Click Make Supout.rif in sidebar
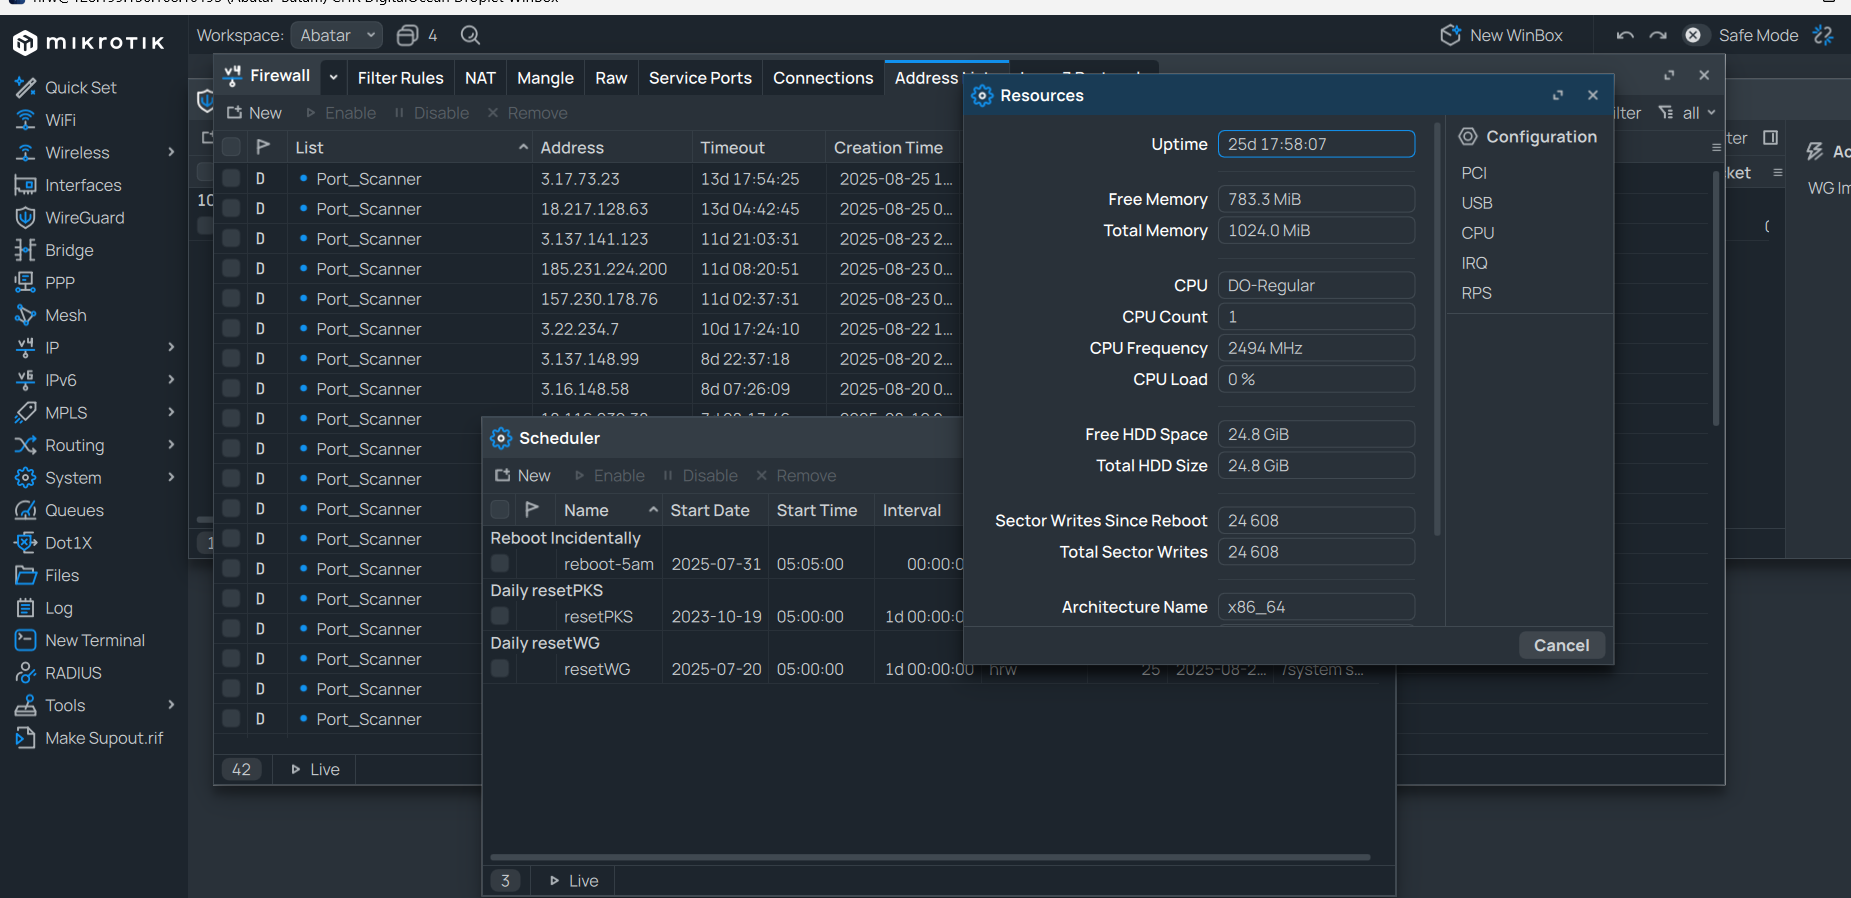Viewport: 1851px width, 898px height. (x=103, y=738)
